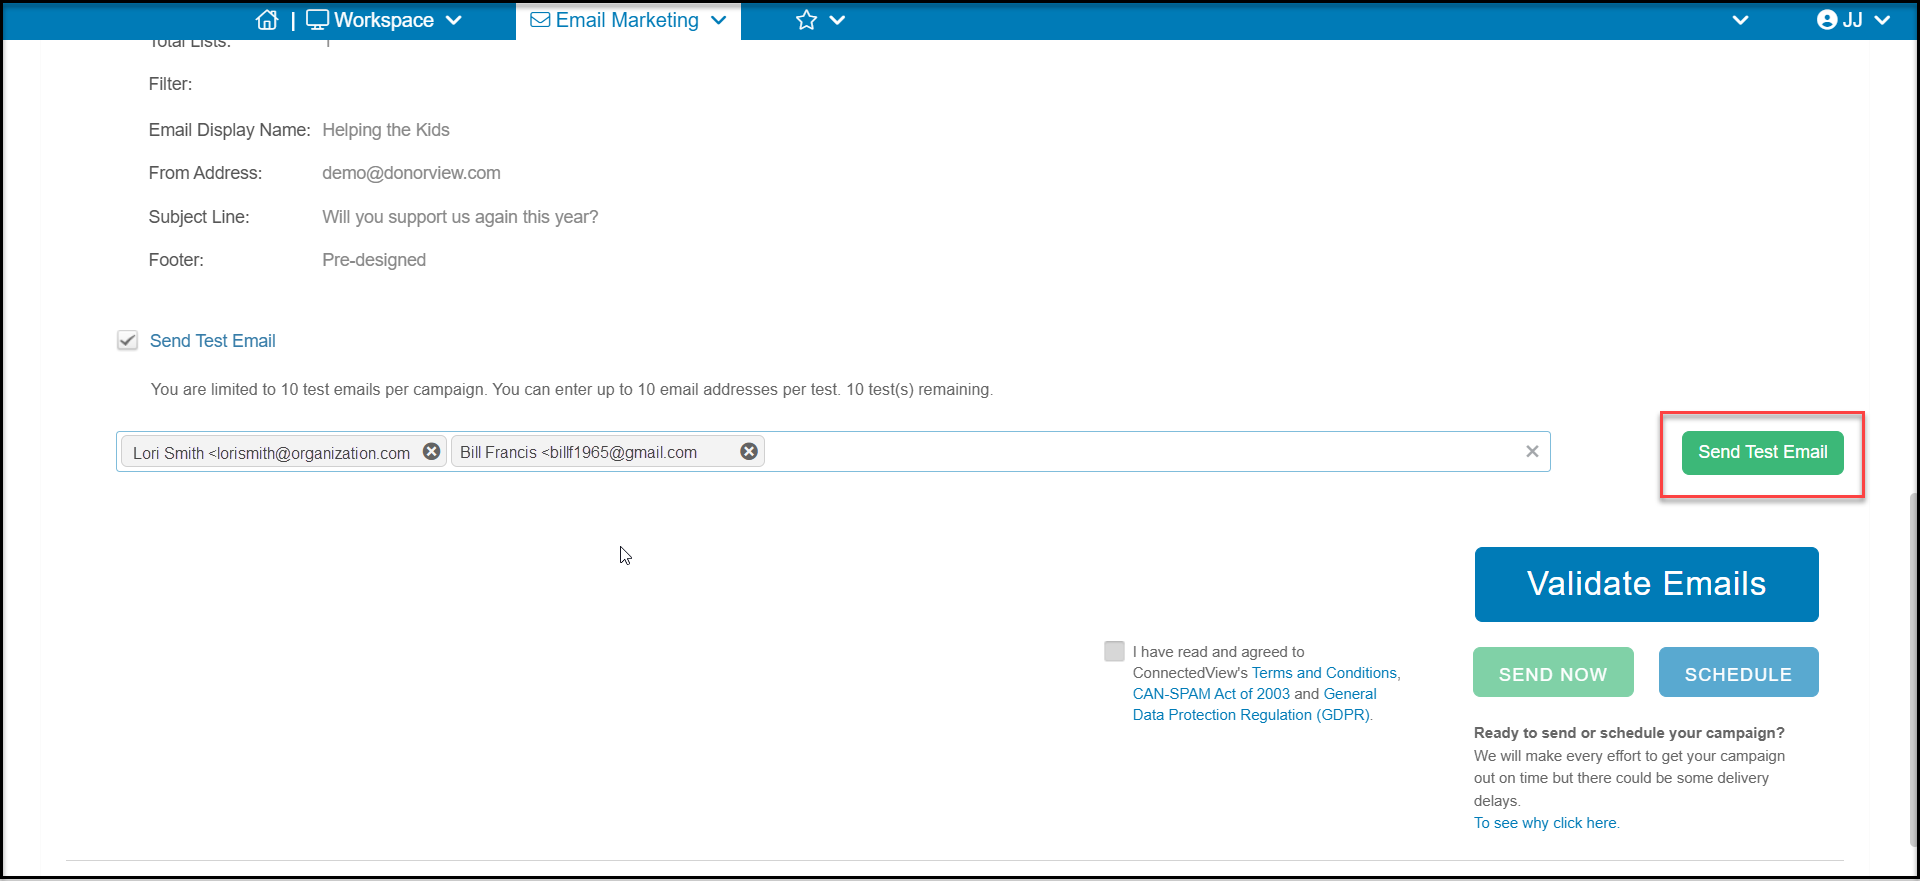Uncheck the Send Test Email checkbox
1920x881 pixels.
[x=127, y=341]
